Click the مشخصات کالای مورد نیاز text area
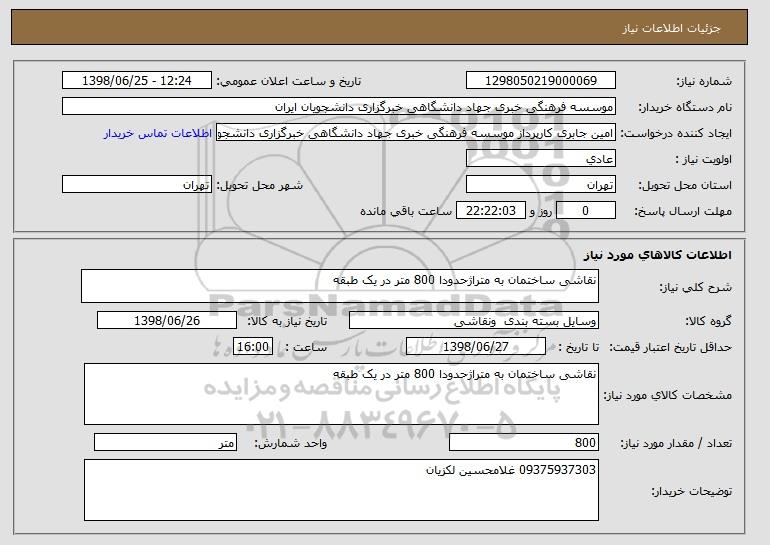770x545 pixels. pyautogui.click(x=341, y=394)
